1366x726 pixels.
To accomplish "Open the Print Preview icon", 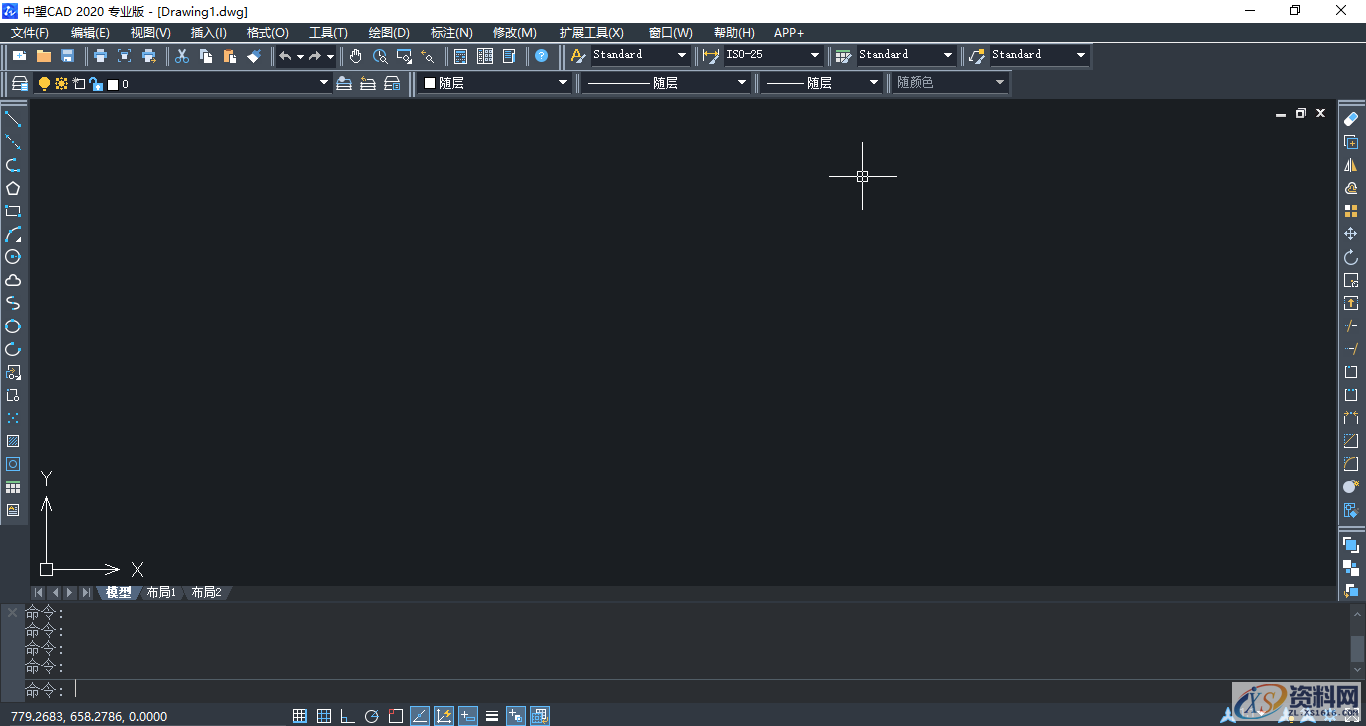I will pos(124,56).
